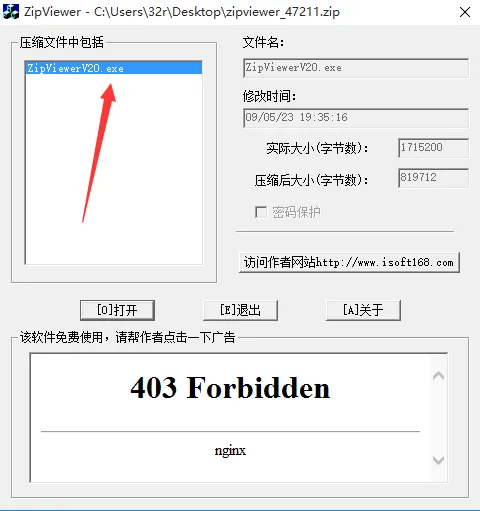Click the title bar showing zipviewer_47211.zip path
This screenshot has width=480, height=511.
click(182, 12)
